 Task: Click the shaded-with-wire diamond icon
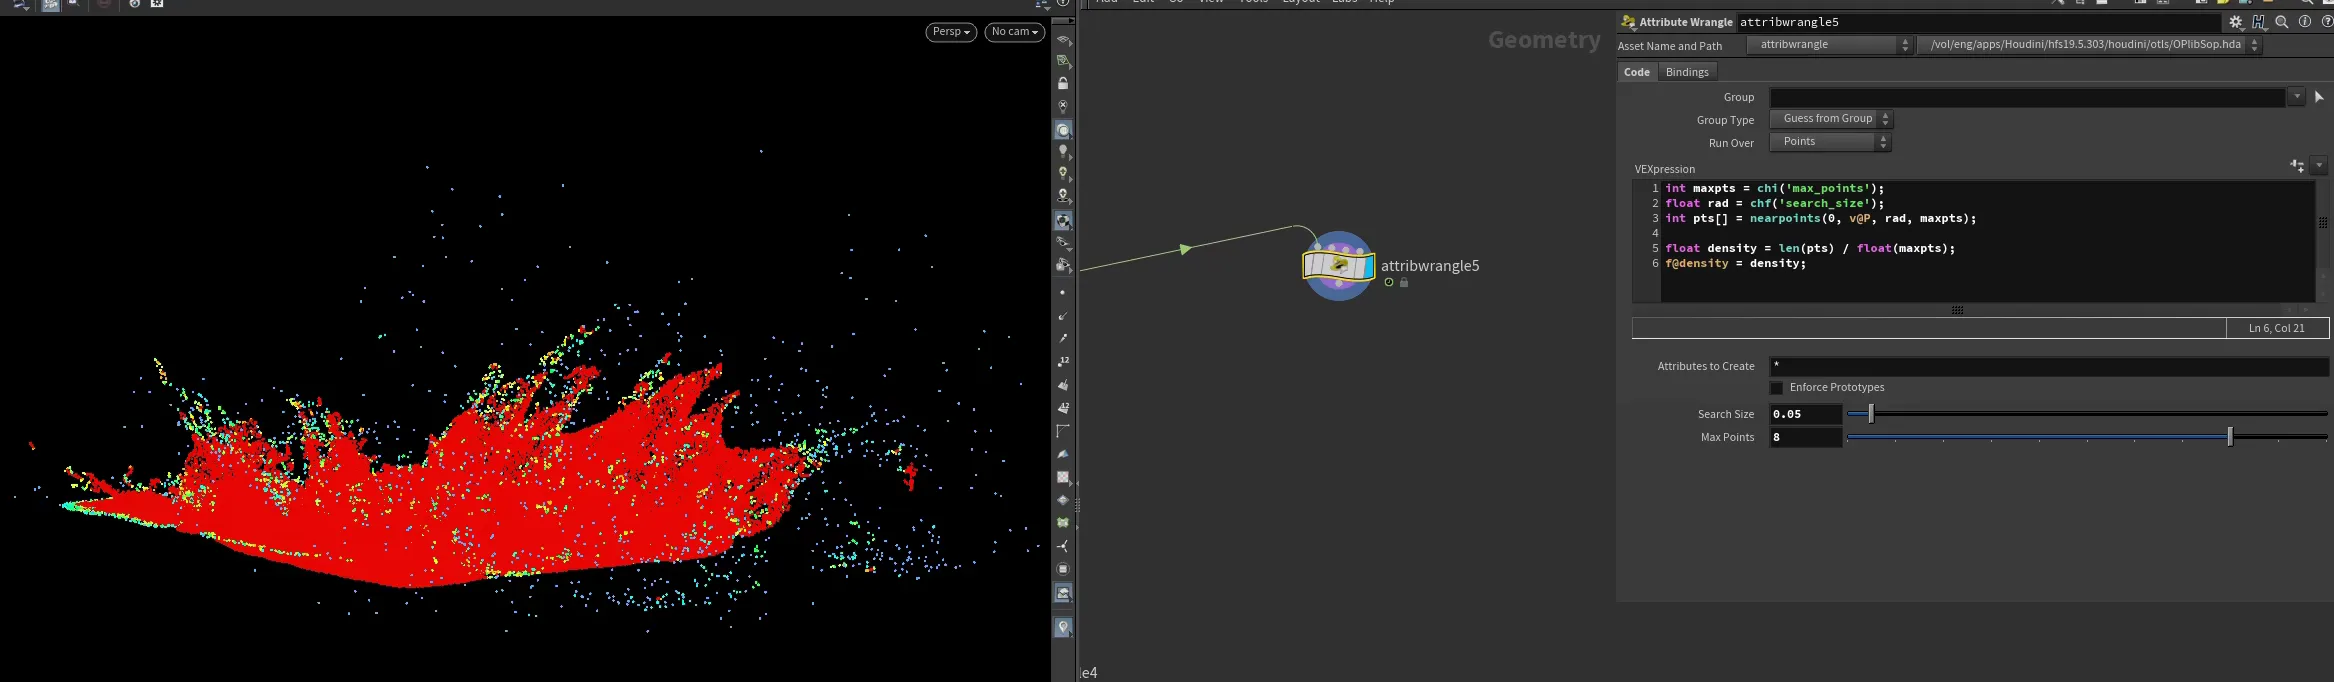click(x=1063, y=500)
